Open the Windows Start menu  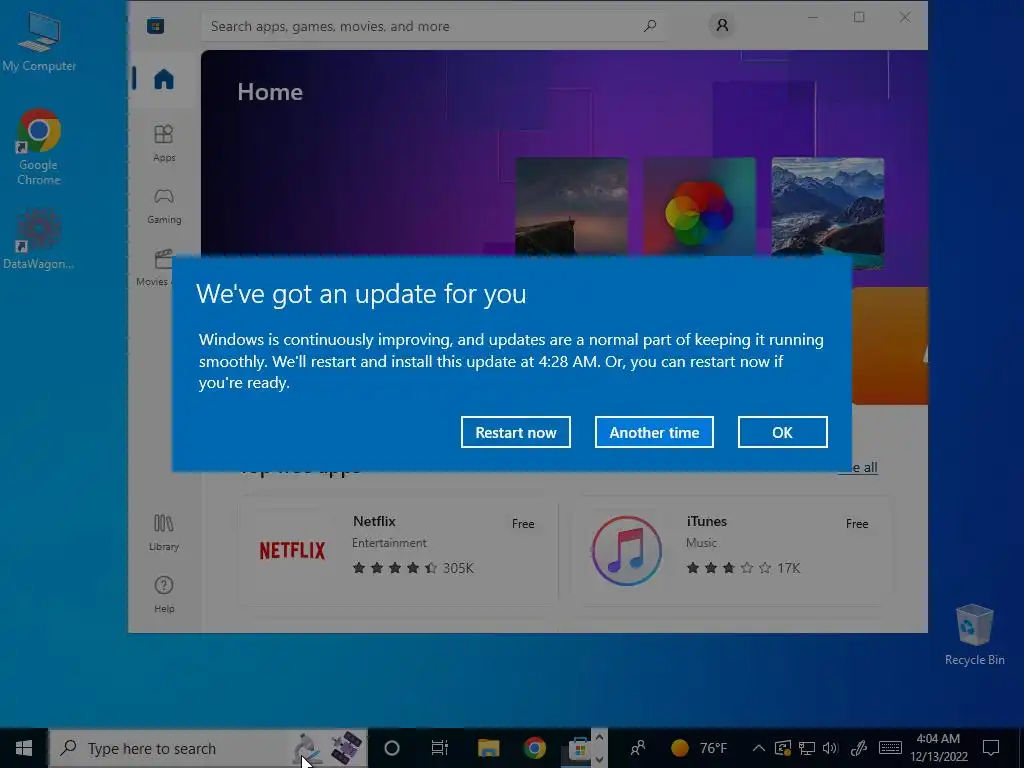coord(24,748)
